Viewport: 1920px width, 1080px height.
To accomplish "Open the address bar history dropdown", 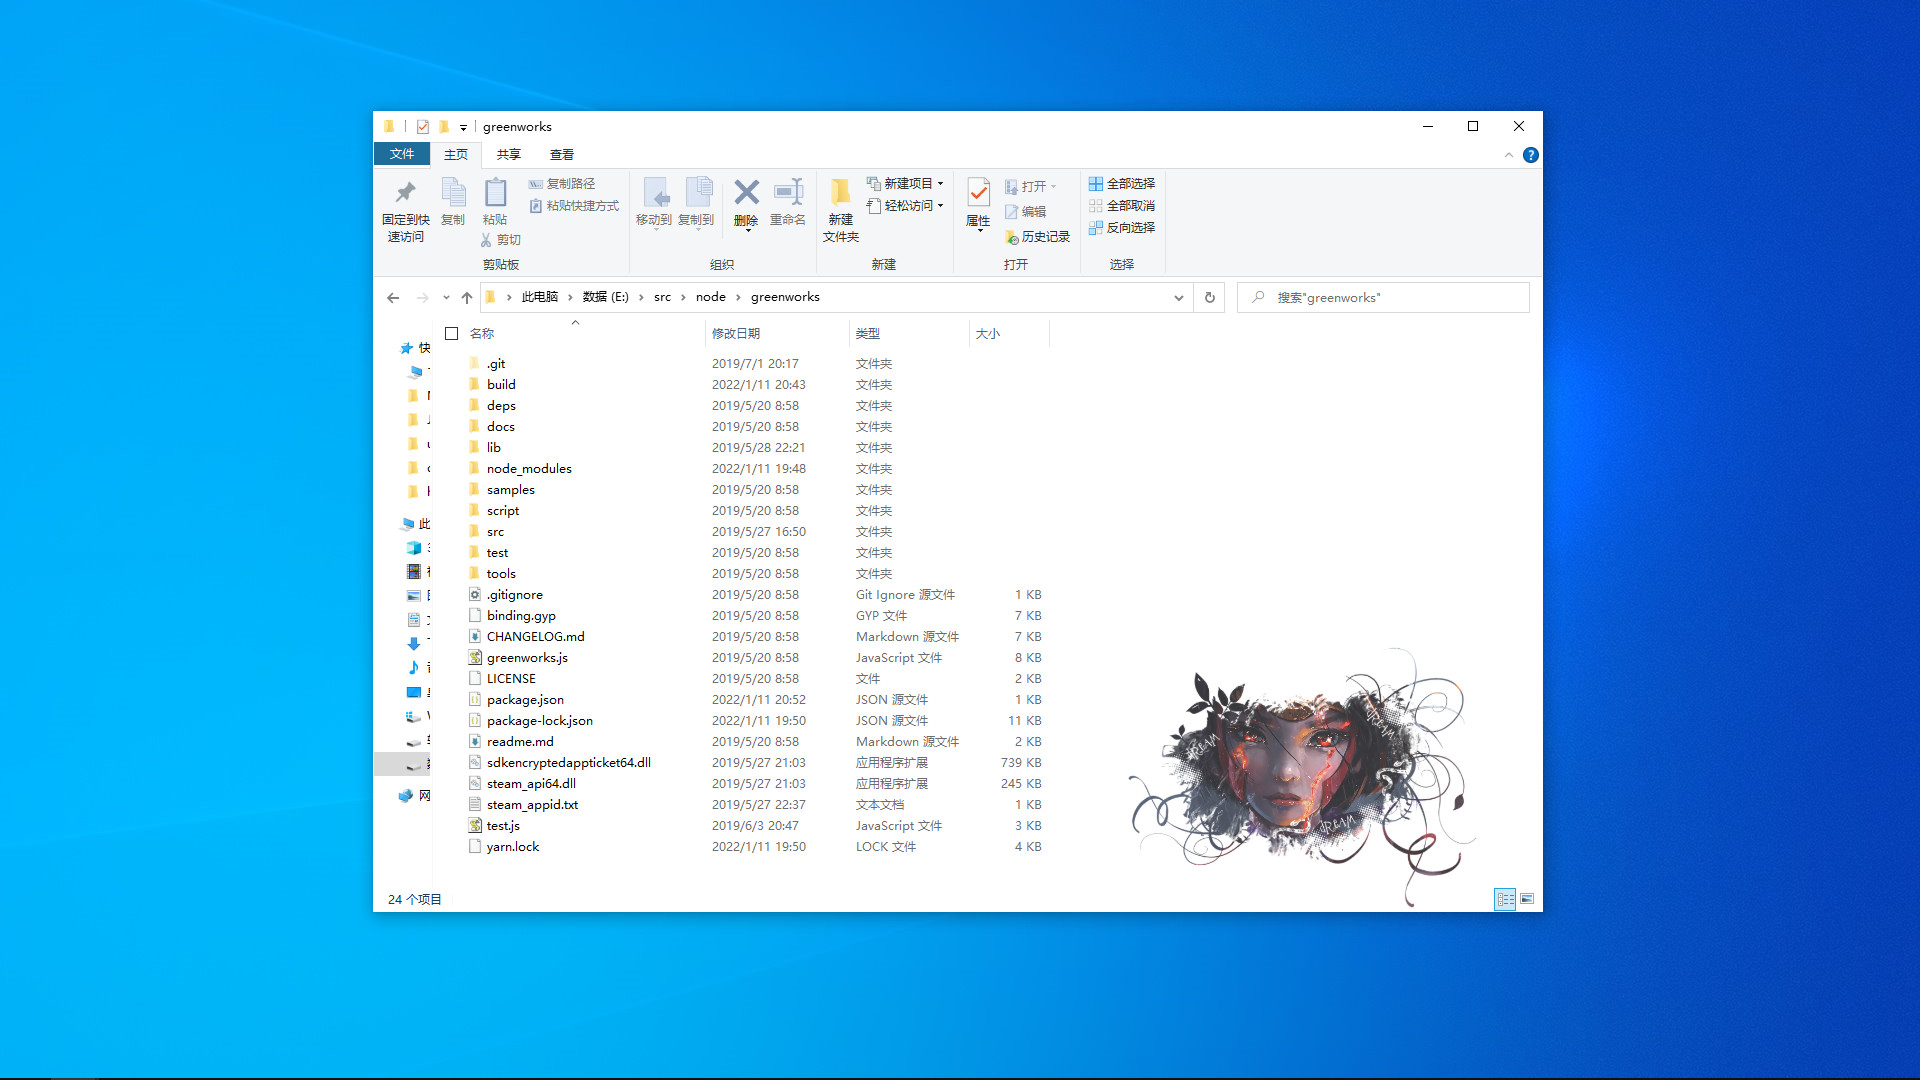I will coord(1179,297).
